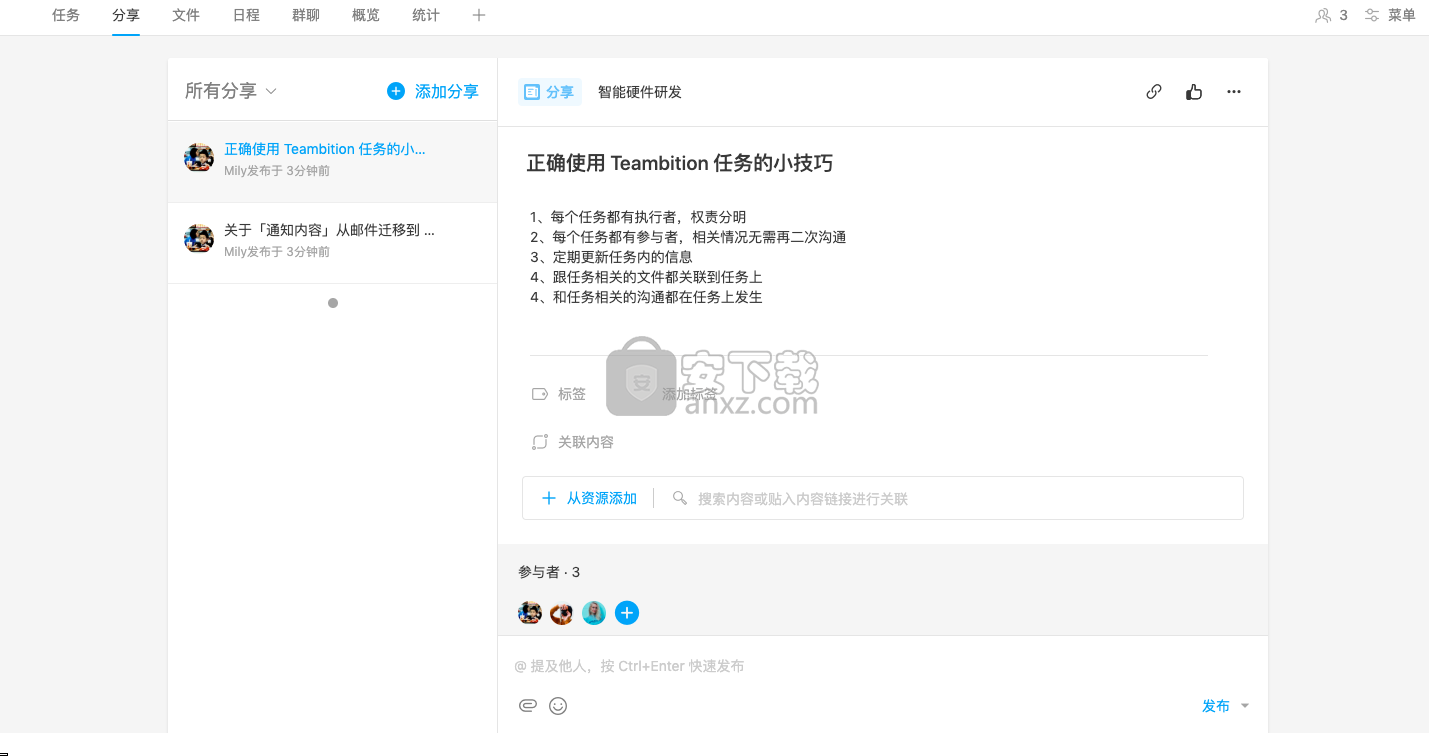Click the search magnifier icon in 关联 field
1429x756 pixels.
680,498
